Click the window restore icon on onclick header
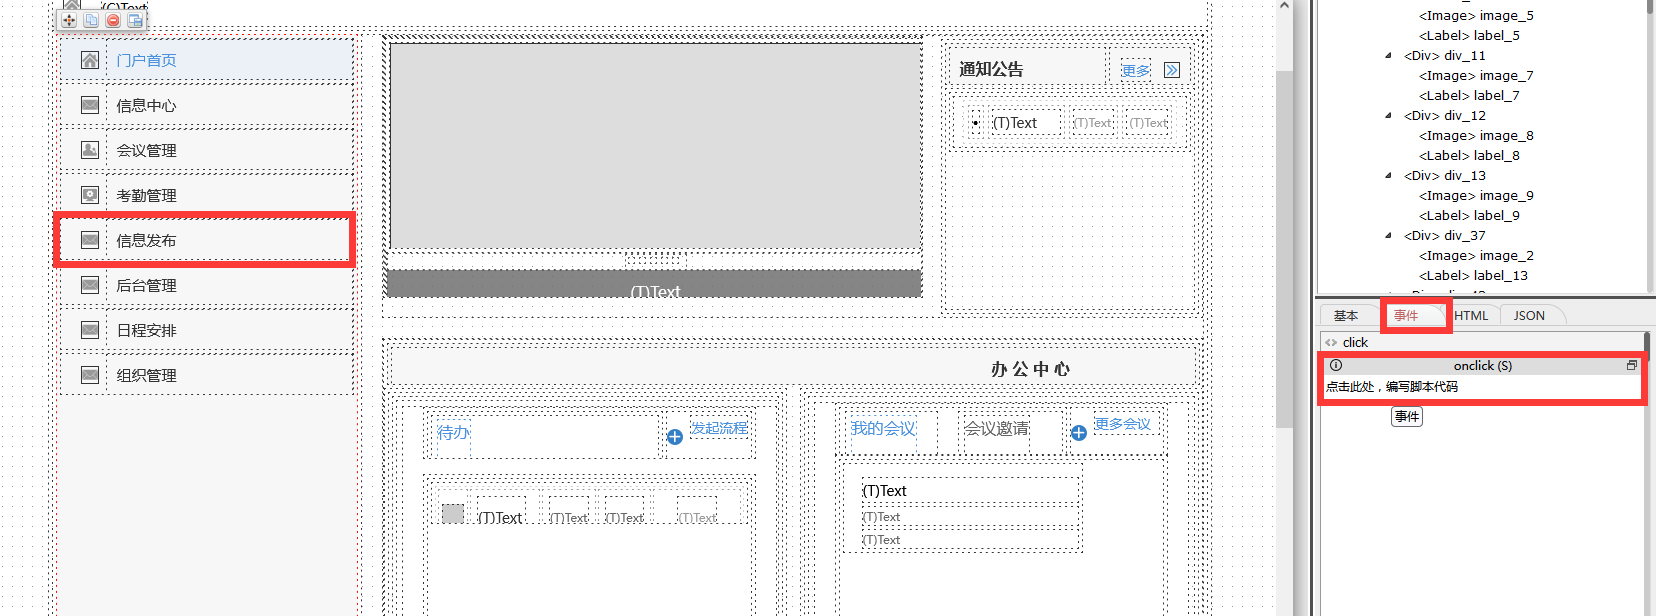The width and height of the screenshot is (1656, 616). coord(1631,366)
